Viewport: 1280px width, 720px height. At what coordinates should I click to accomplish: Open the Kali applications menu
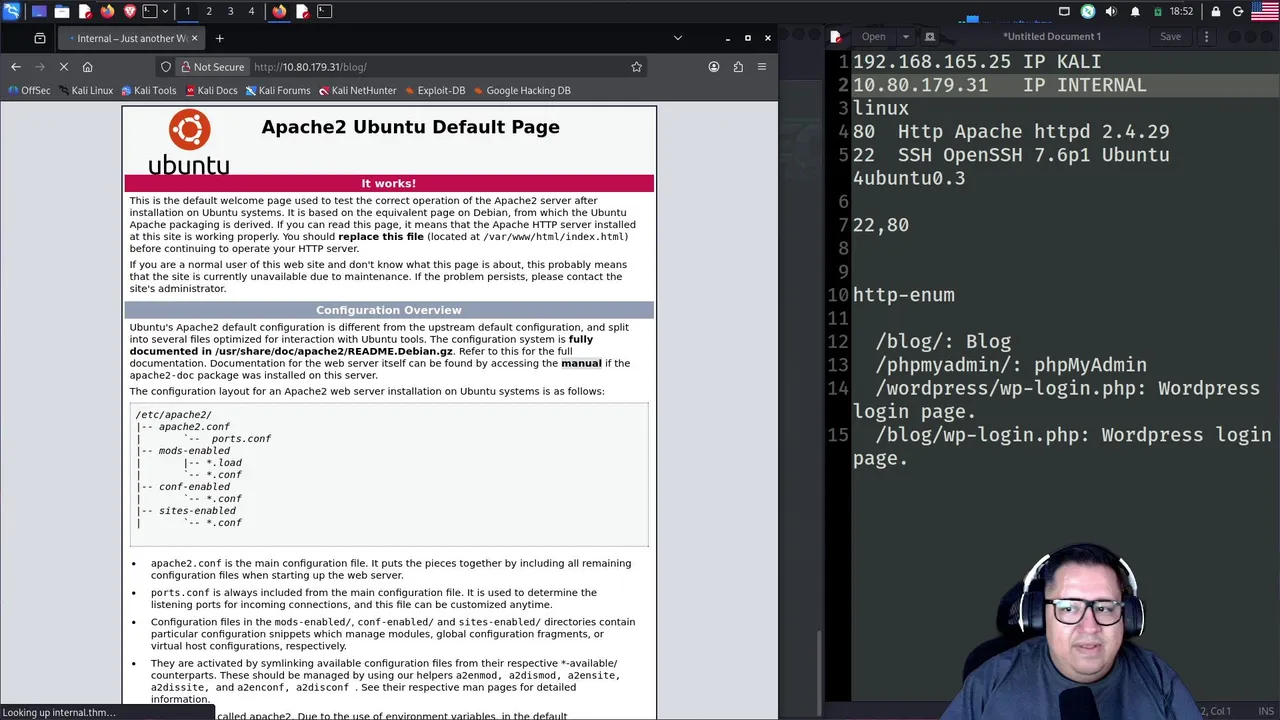[x=11, y=11]
